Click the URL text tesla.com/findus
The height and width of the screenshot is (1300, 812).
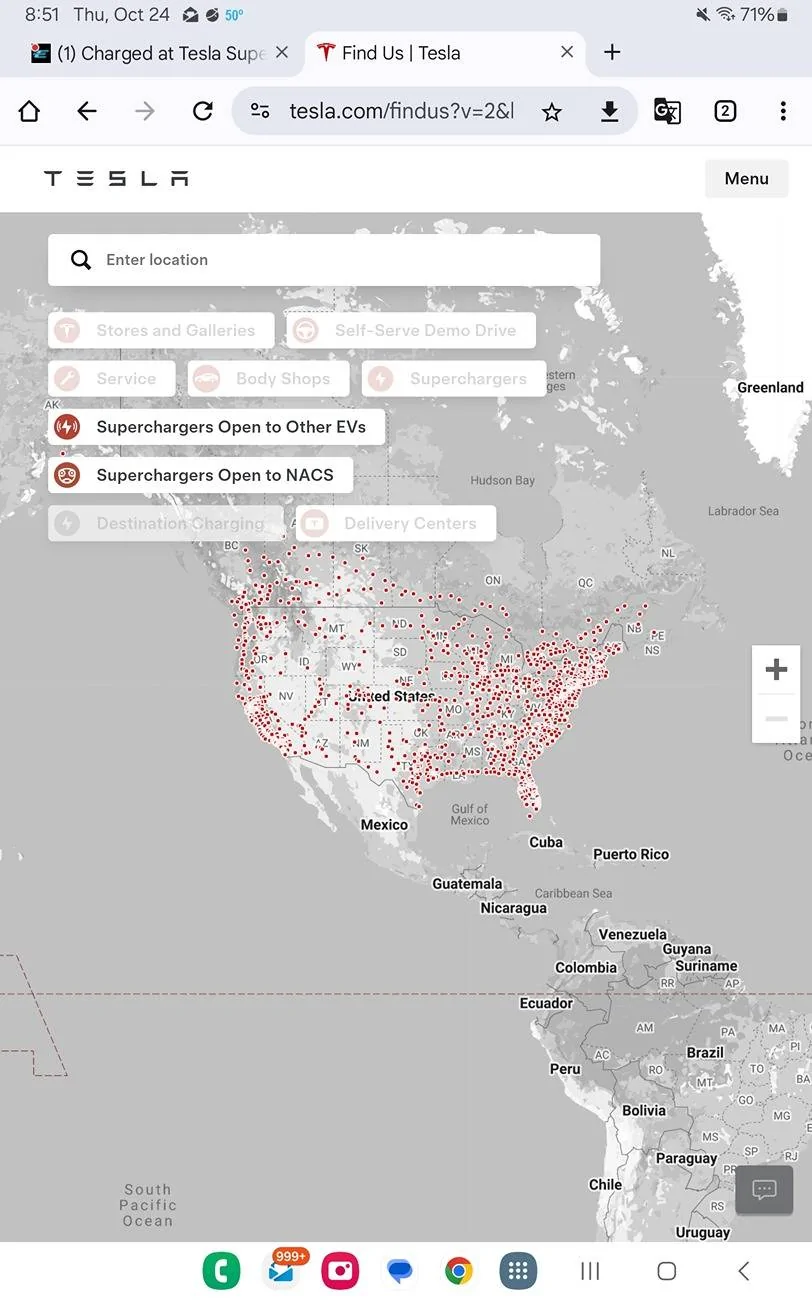coord(402,111)
